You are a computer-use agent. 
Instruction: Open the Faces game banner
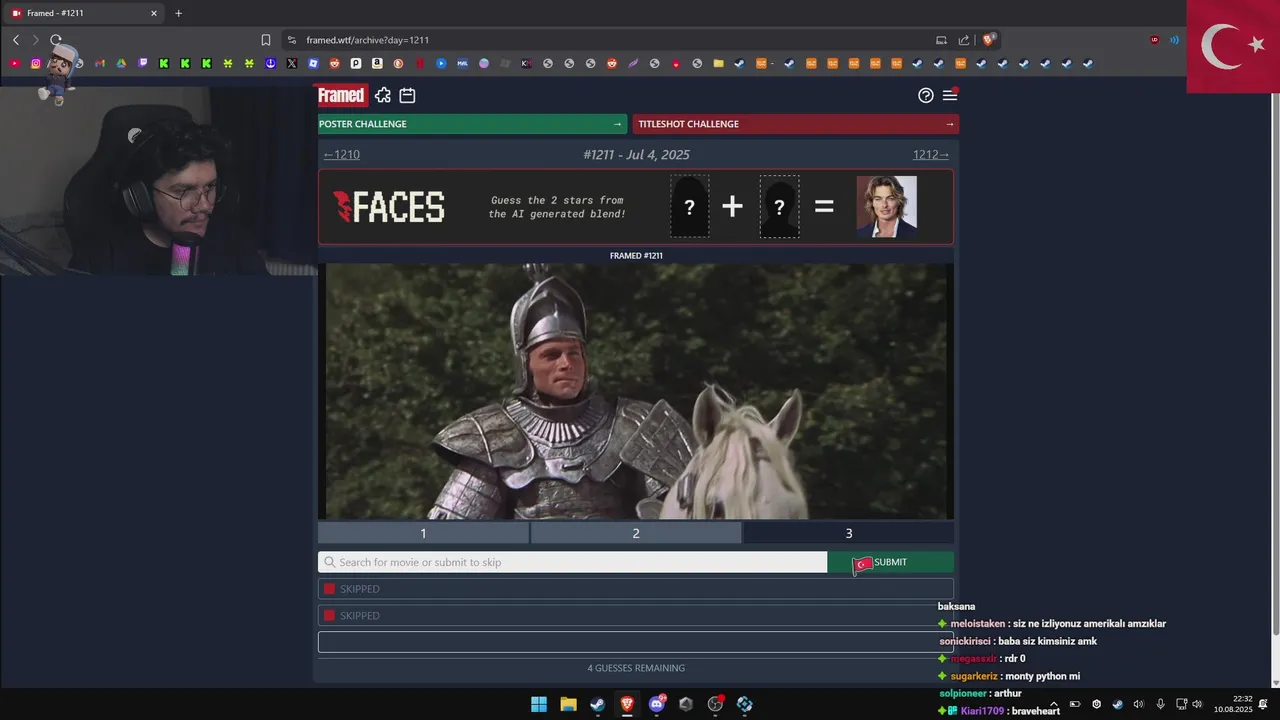pyautogui.click(x=636, y=207)
